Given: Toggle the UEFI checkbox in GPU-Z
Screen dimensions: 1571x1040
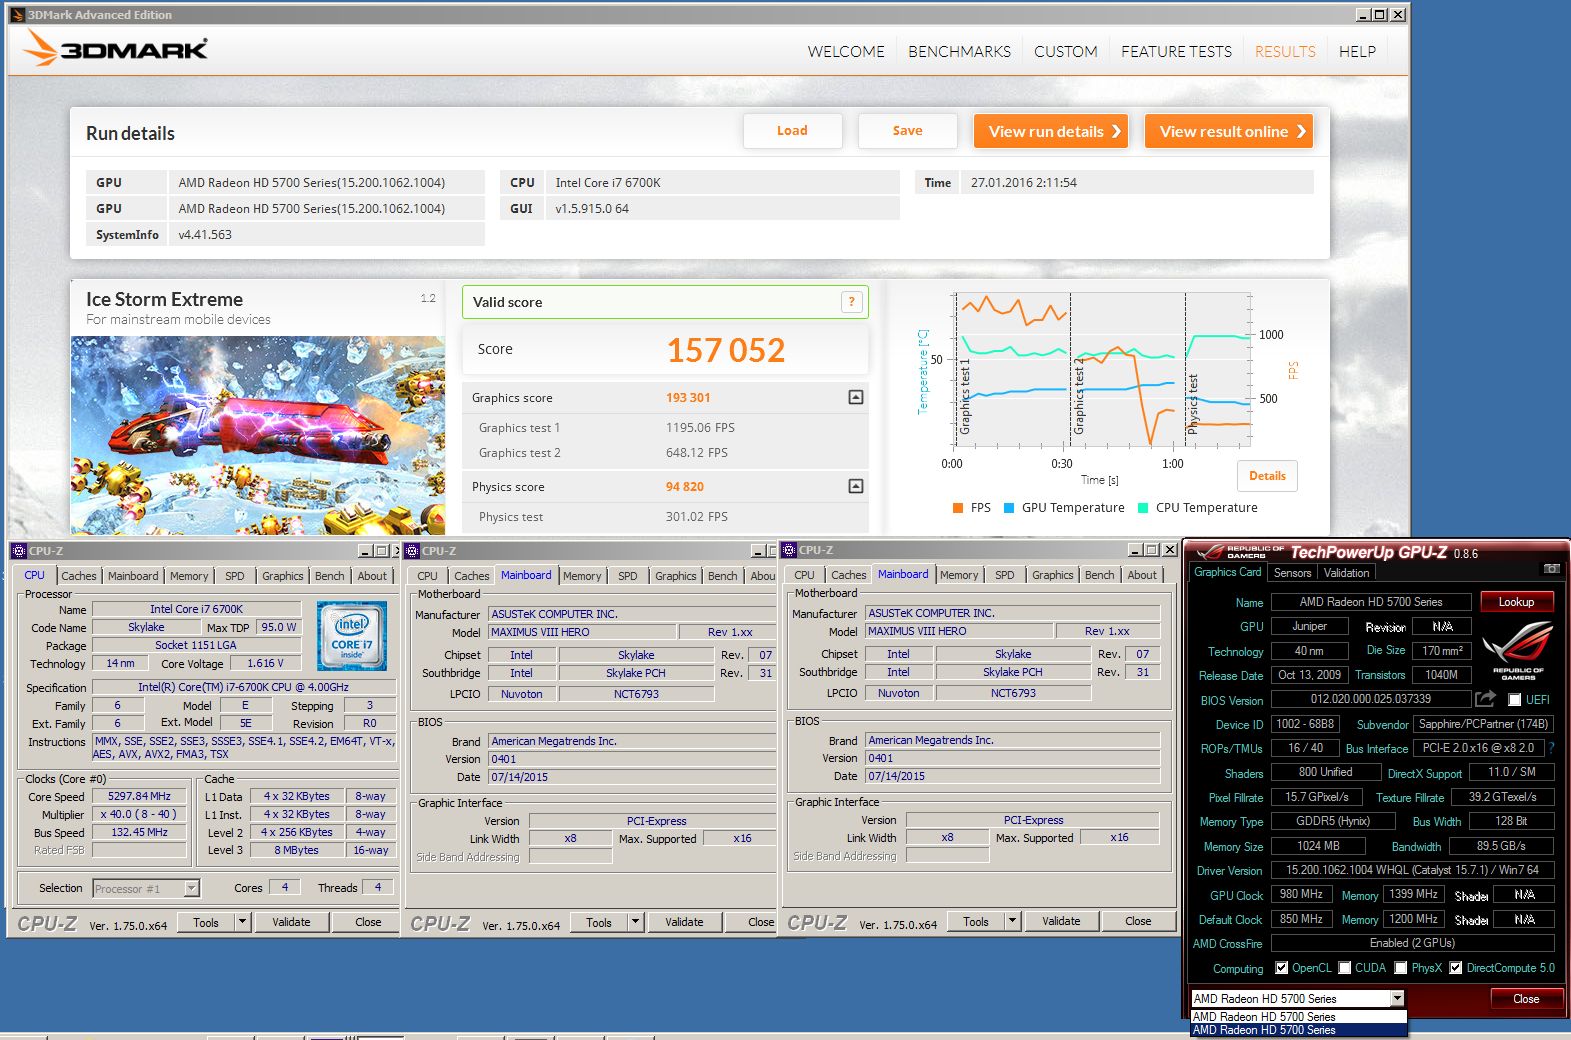Looking at the screenshot, I should tap(1515, 700).
